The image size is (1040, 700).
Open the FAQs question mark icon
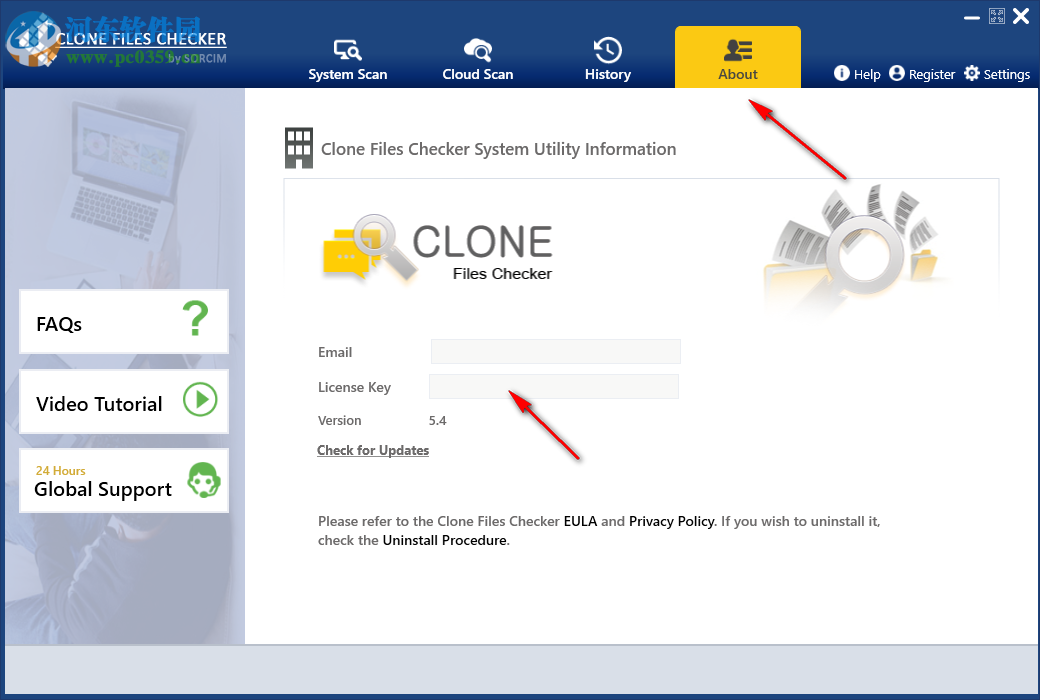pyautogui.click(x=196, y=320)
